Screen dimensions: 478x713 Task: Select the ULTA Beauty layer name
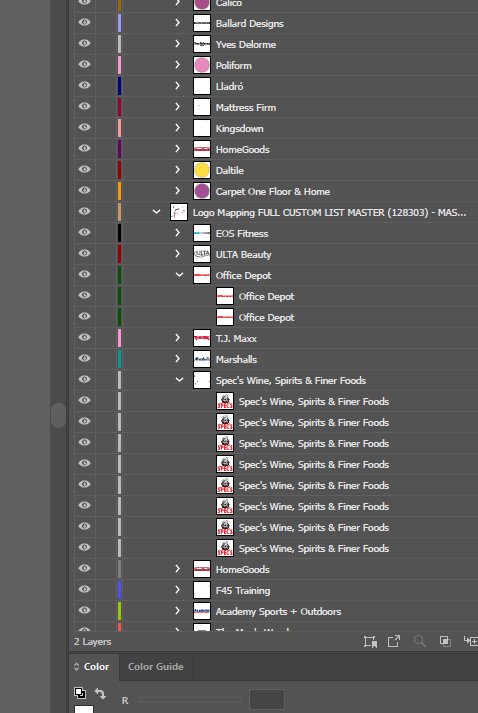tap(243, 255)
